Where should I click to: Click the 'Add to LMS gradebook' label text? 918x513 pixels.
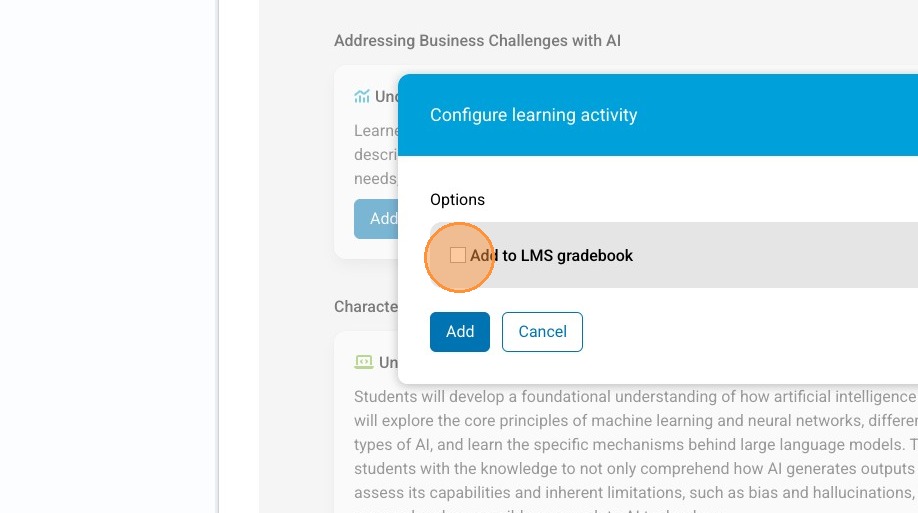(x=552, y=256)
